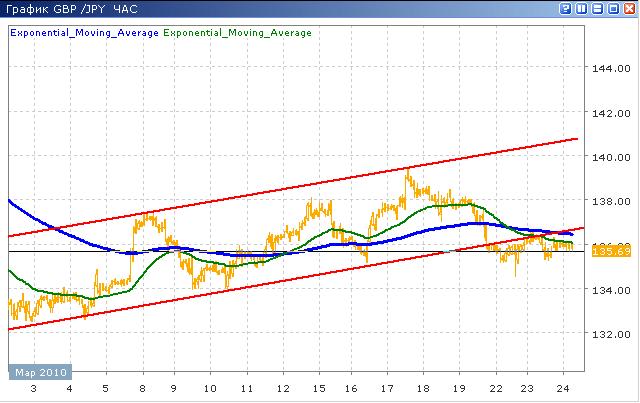Click the 144.00 price axis label
Screen dimensions: 640x403
(609, 69)
